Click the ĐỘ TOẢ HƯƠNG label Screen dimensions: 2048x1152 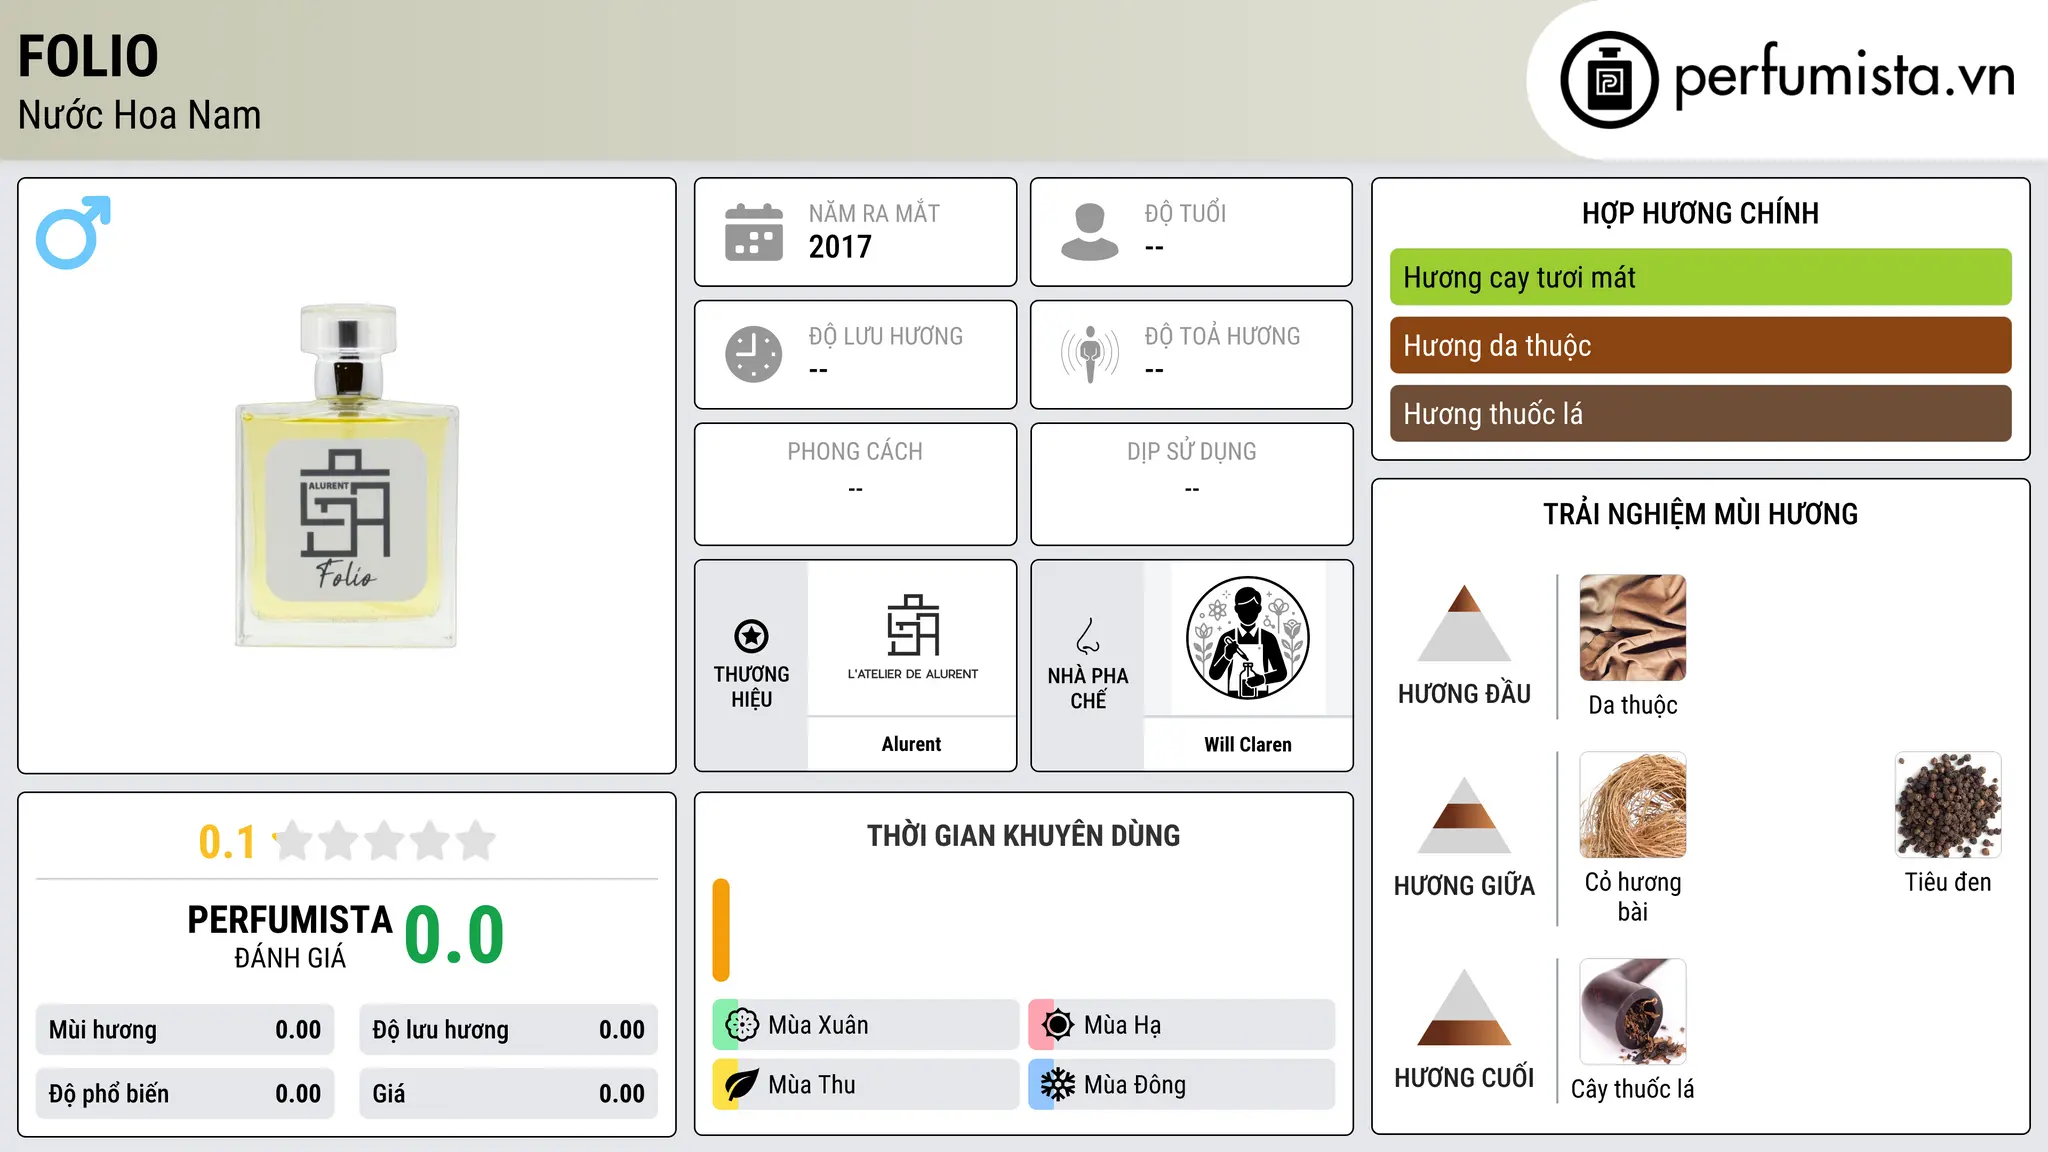(1222, 336)
